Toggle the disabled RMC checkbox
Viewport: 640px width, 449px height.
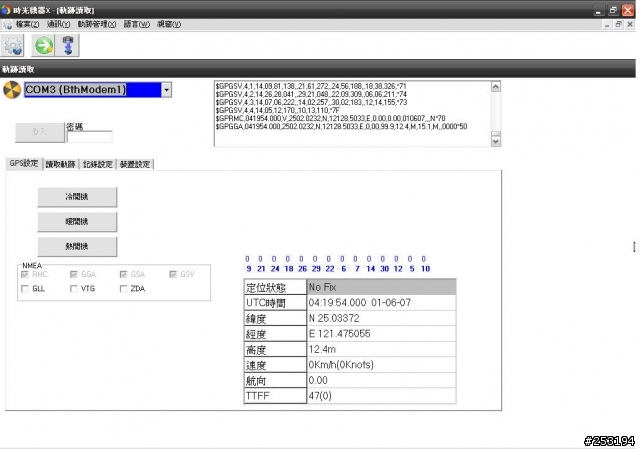[25, 274]
